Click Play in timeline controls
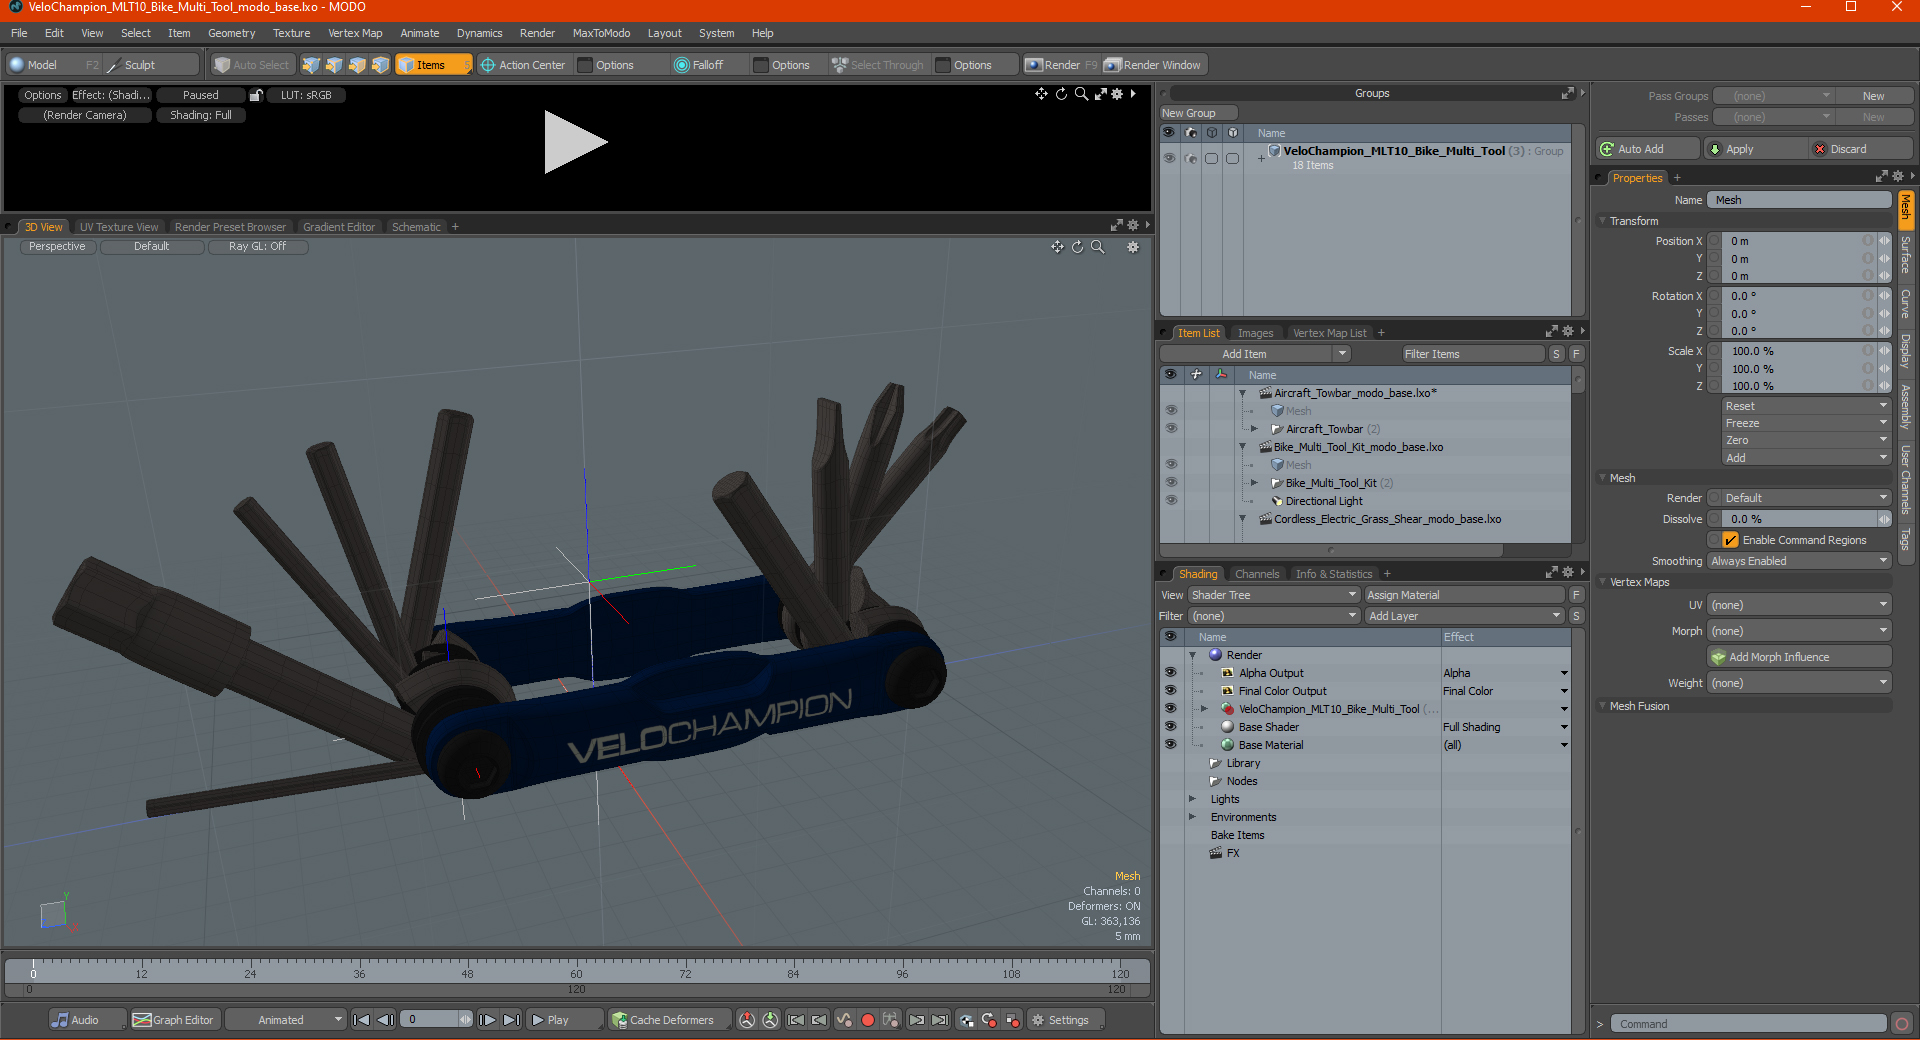 click(x=564, y=1020)
